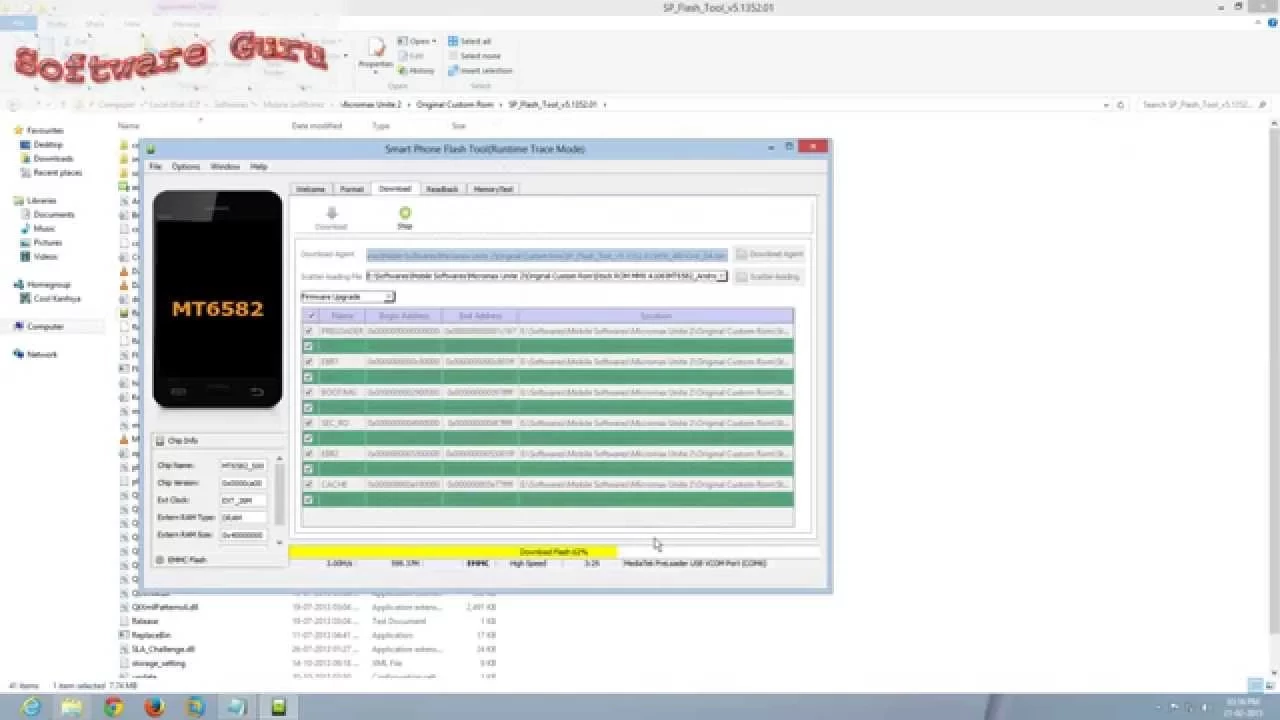Click Original Custom Rom in the address bar
Viewport: 1280px width, 720px height.
pyautogui.click(x=455, y=104)
